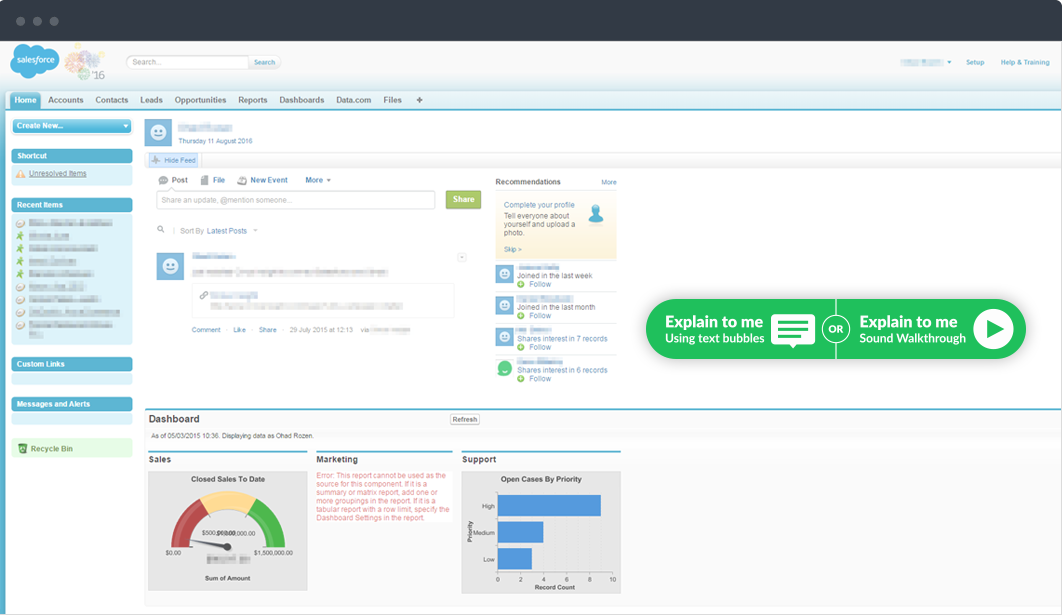Go to the Leads tab
Screen dimensions: 1062x615
click(151, 100)
